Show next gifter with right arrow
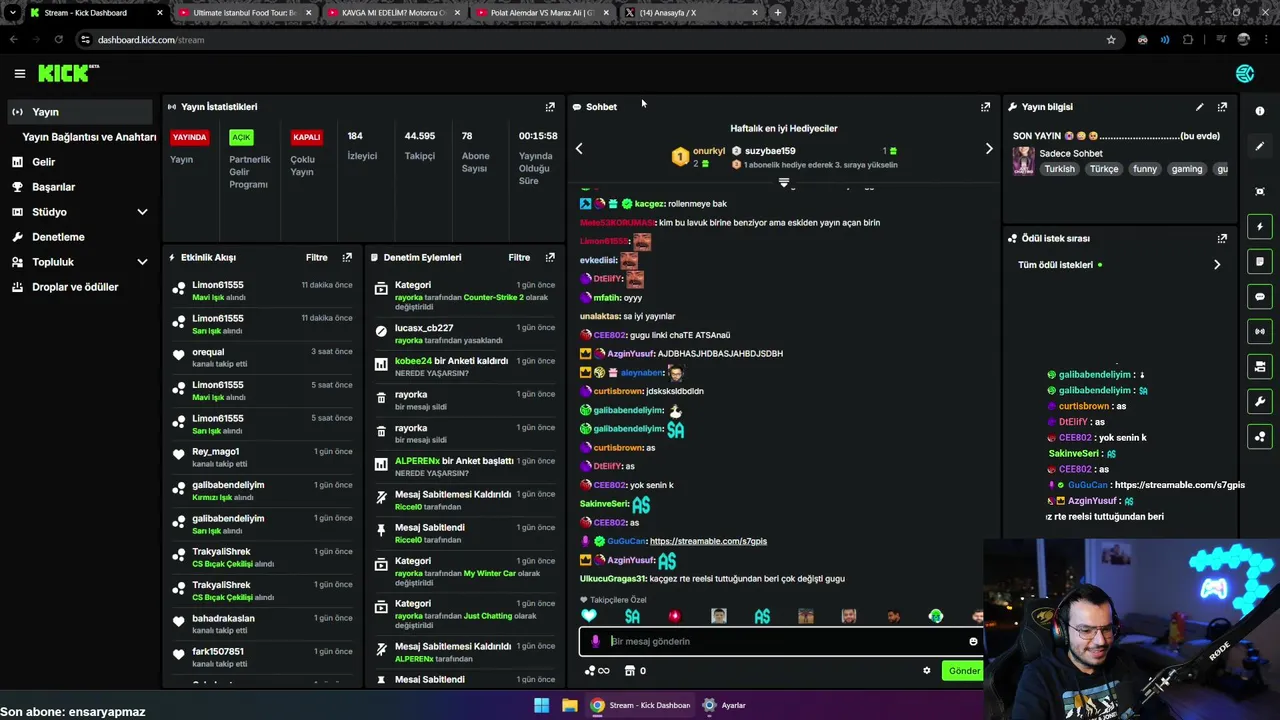 click(x=989, y=149)
